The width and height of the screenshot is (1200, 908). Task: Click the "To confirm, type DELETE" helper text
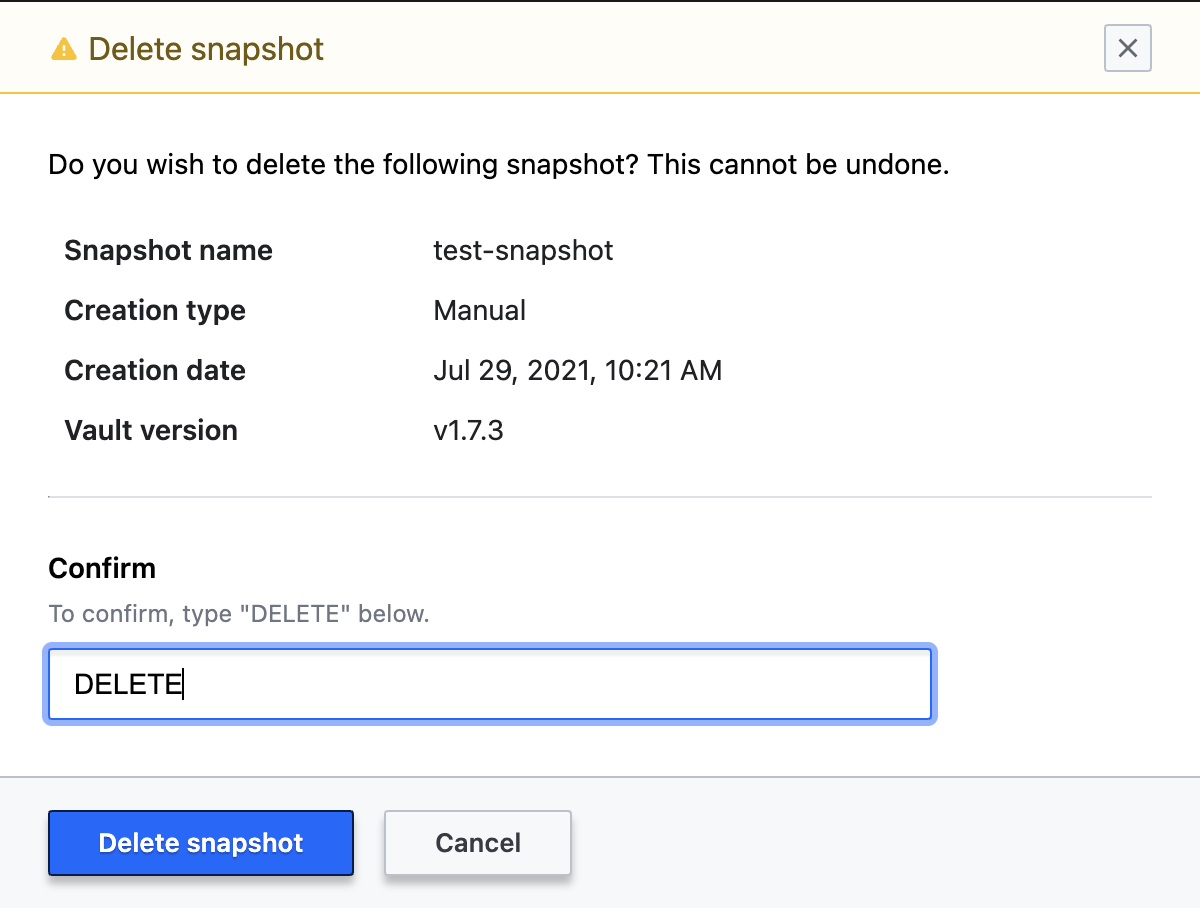[239, 613]
